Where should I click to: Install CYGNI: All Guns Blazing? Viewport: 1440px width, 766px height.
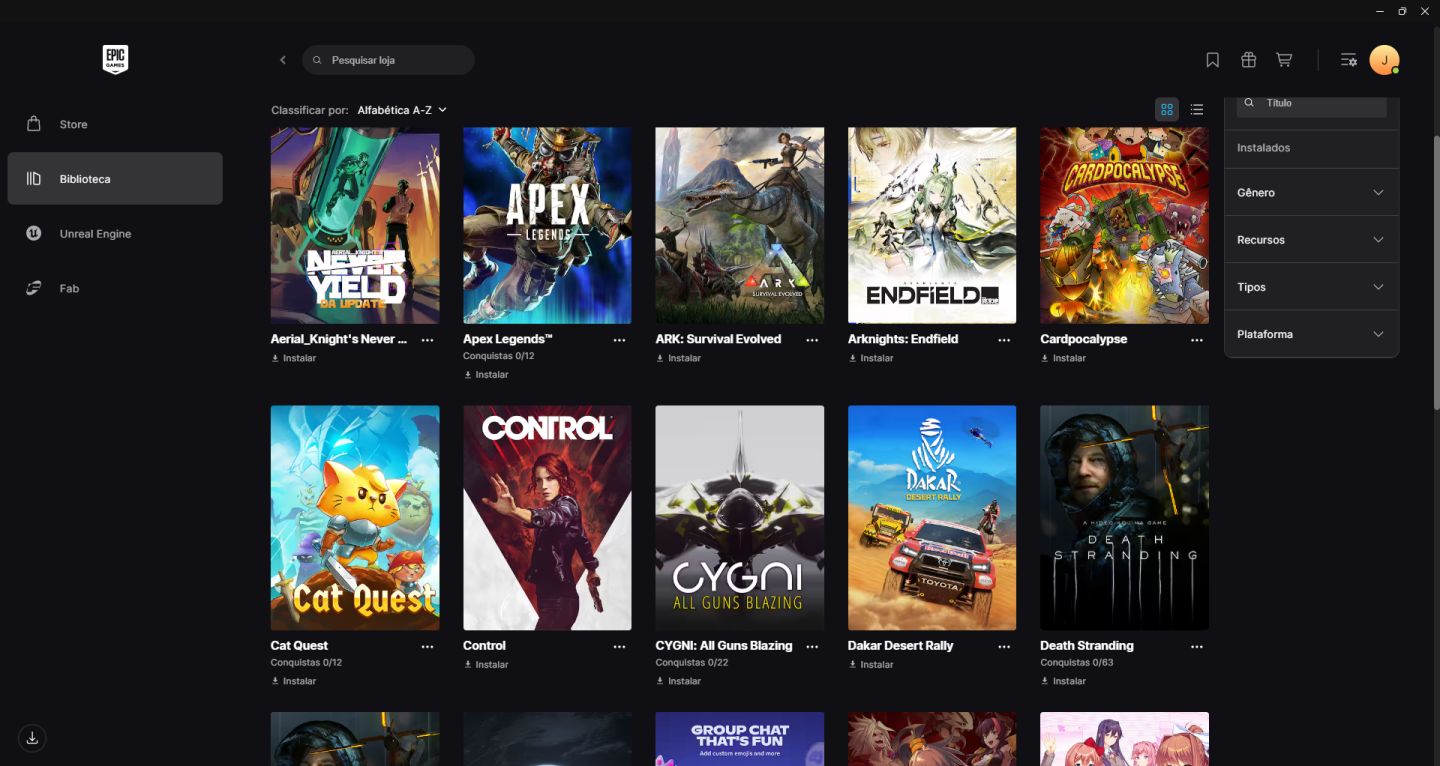[678, 681]
